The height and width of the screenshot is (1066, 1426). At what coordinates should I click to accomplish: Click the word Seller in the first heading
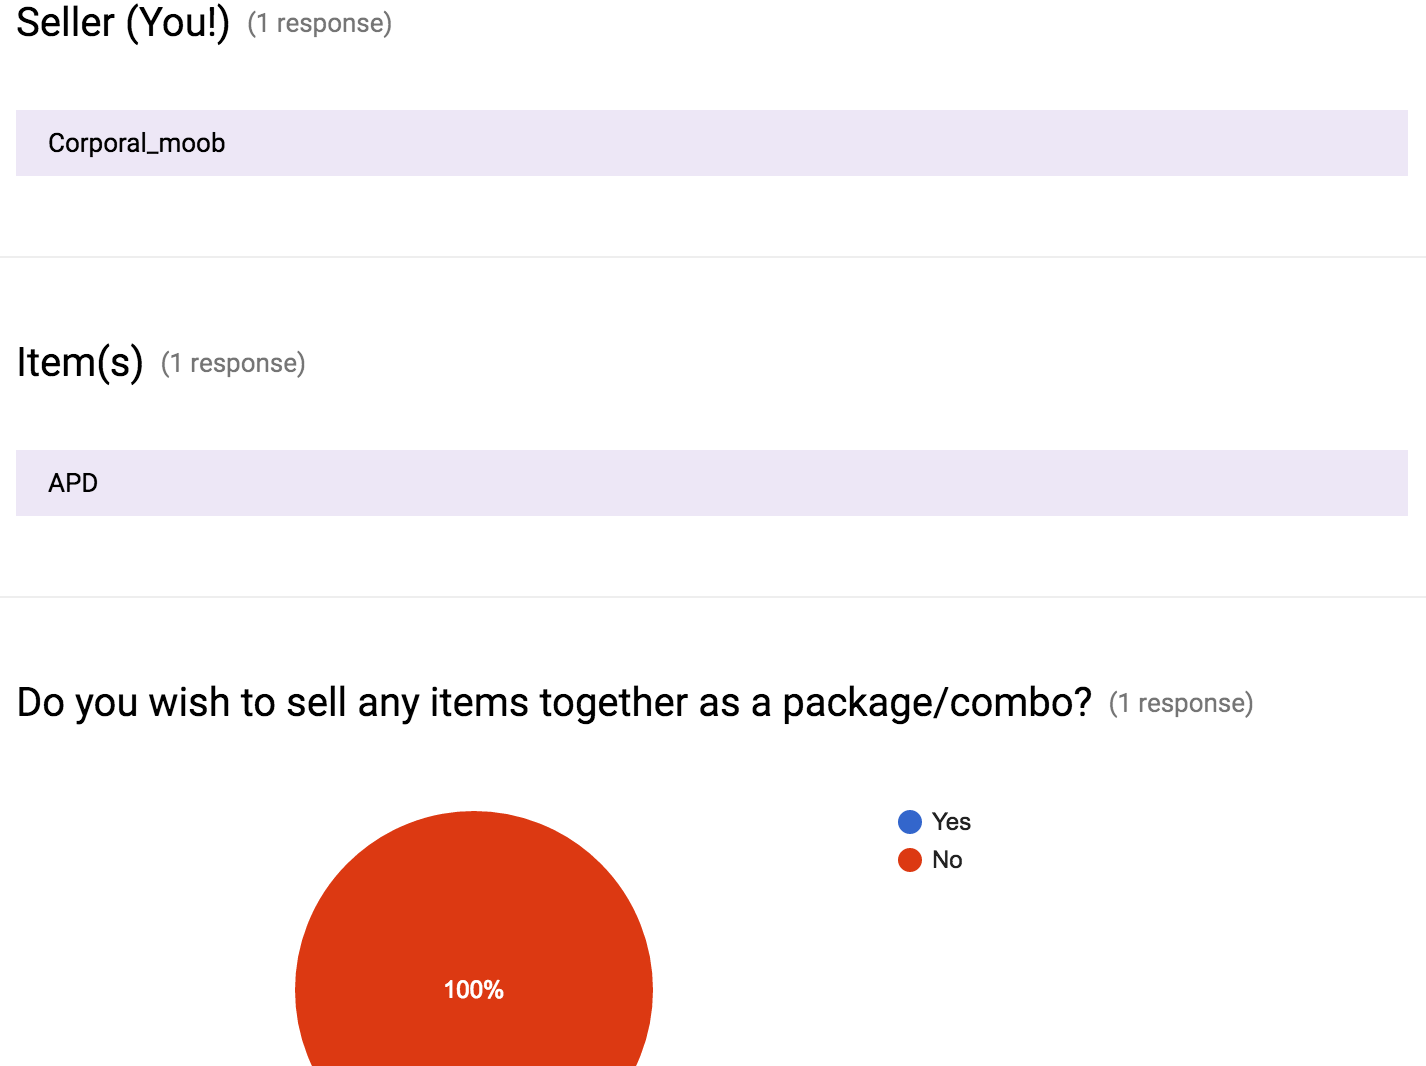coord(66,22)
